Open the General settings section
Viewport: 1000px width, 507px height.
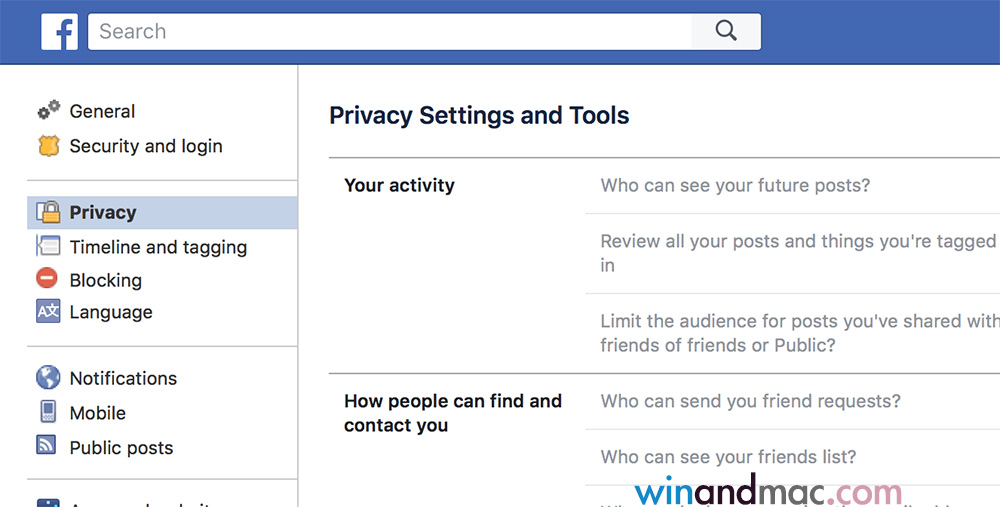102,111
